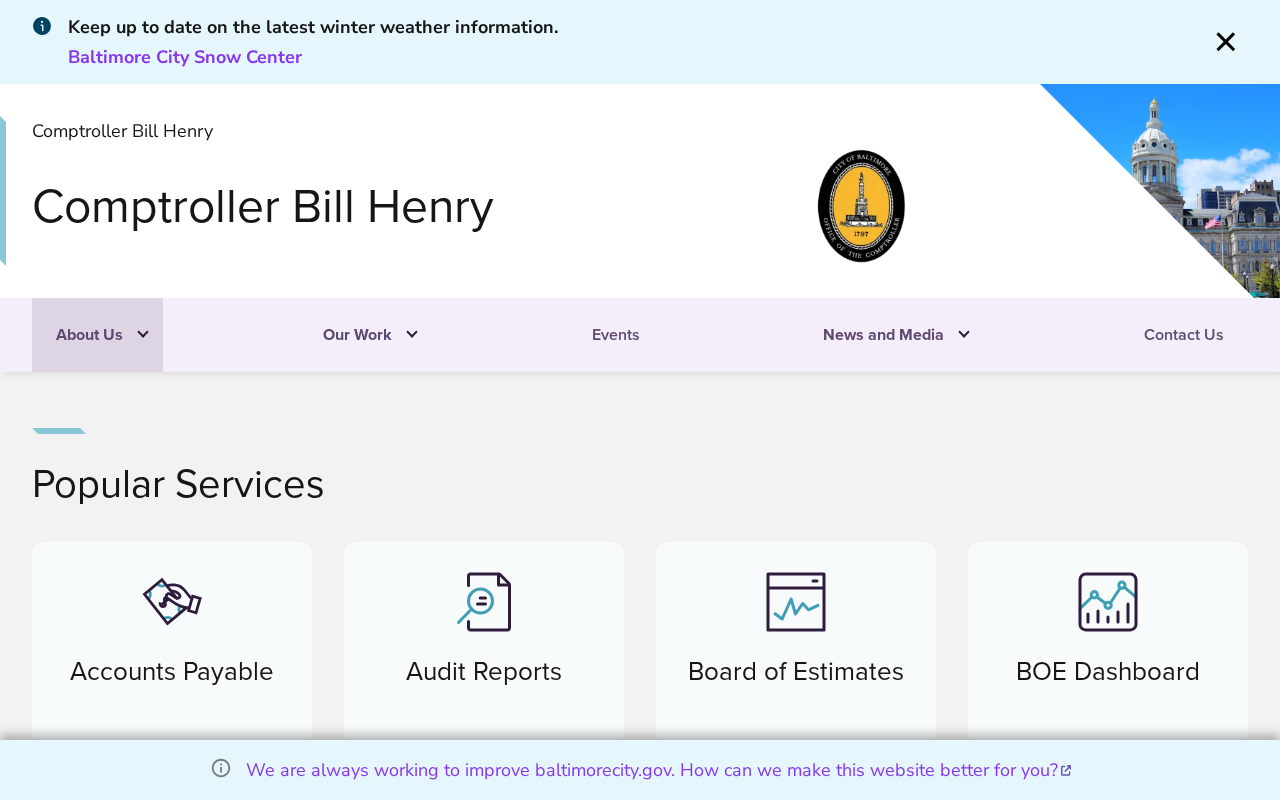Viewport: 1280px width, 800px height.
Task: Click the info icon in feedback bar
Action: [x=221, y=768]
